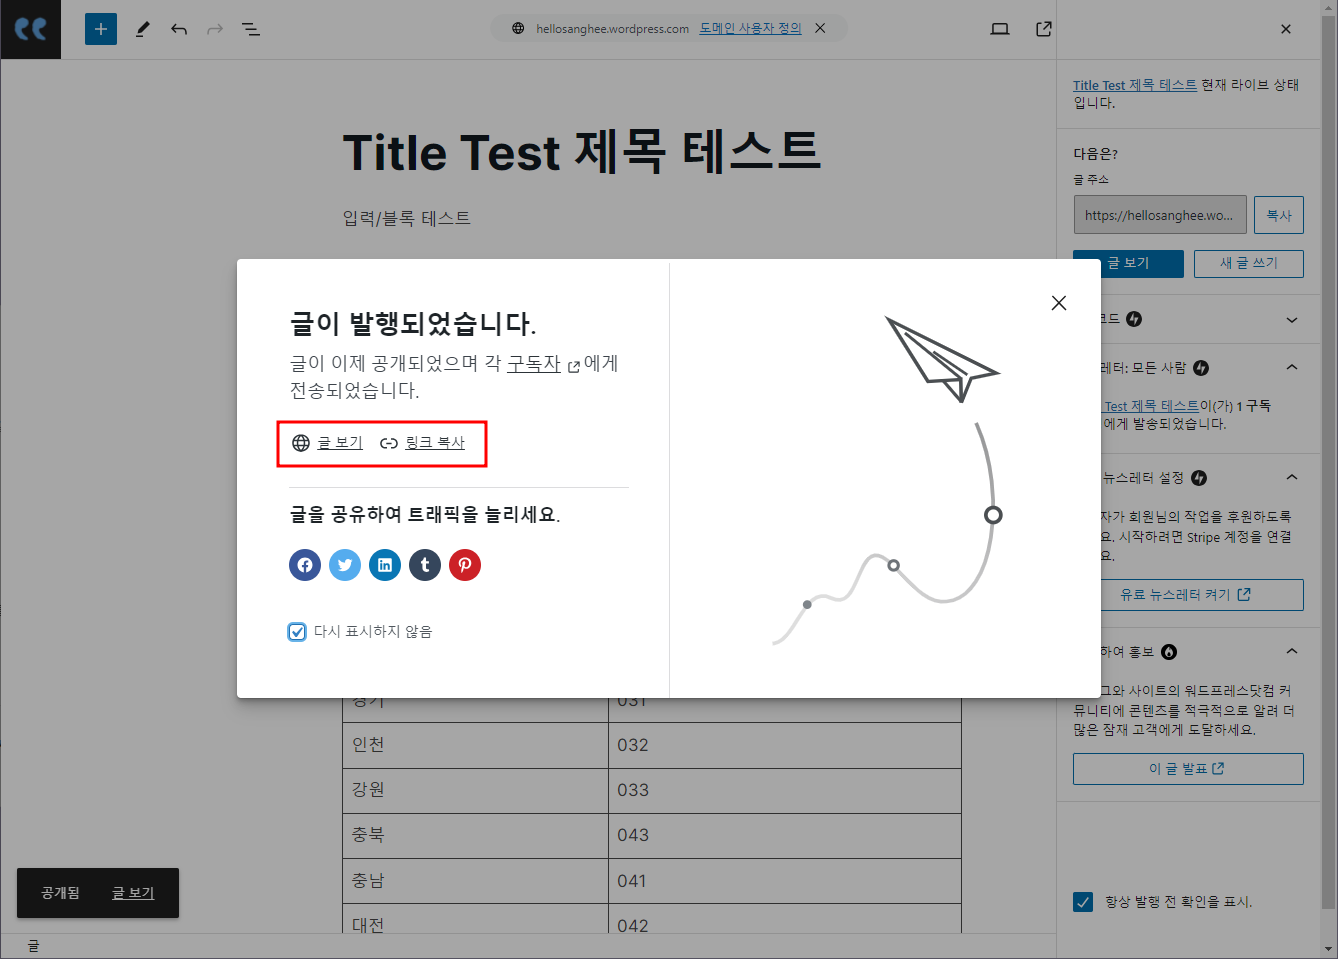This screenshot has width=1338, height=959.
Task: Click the 글 breadcrumb in the footer
Action: [x=33, y=946]
